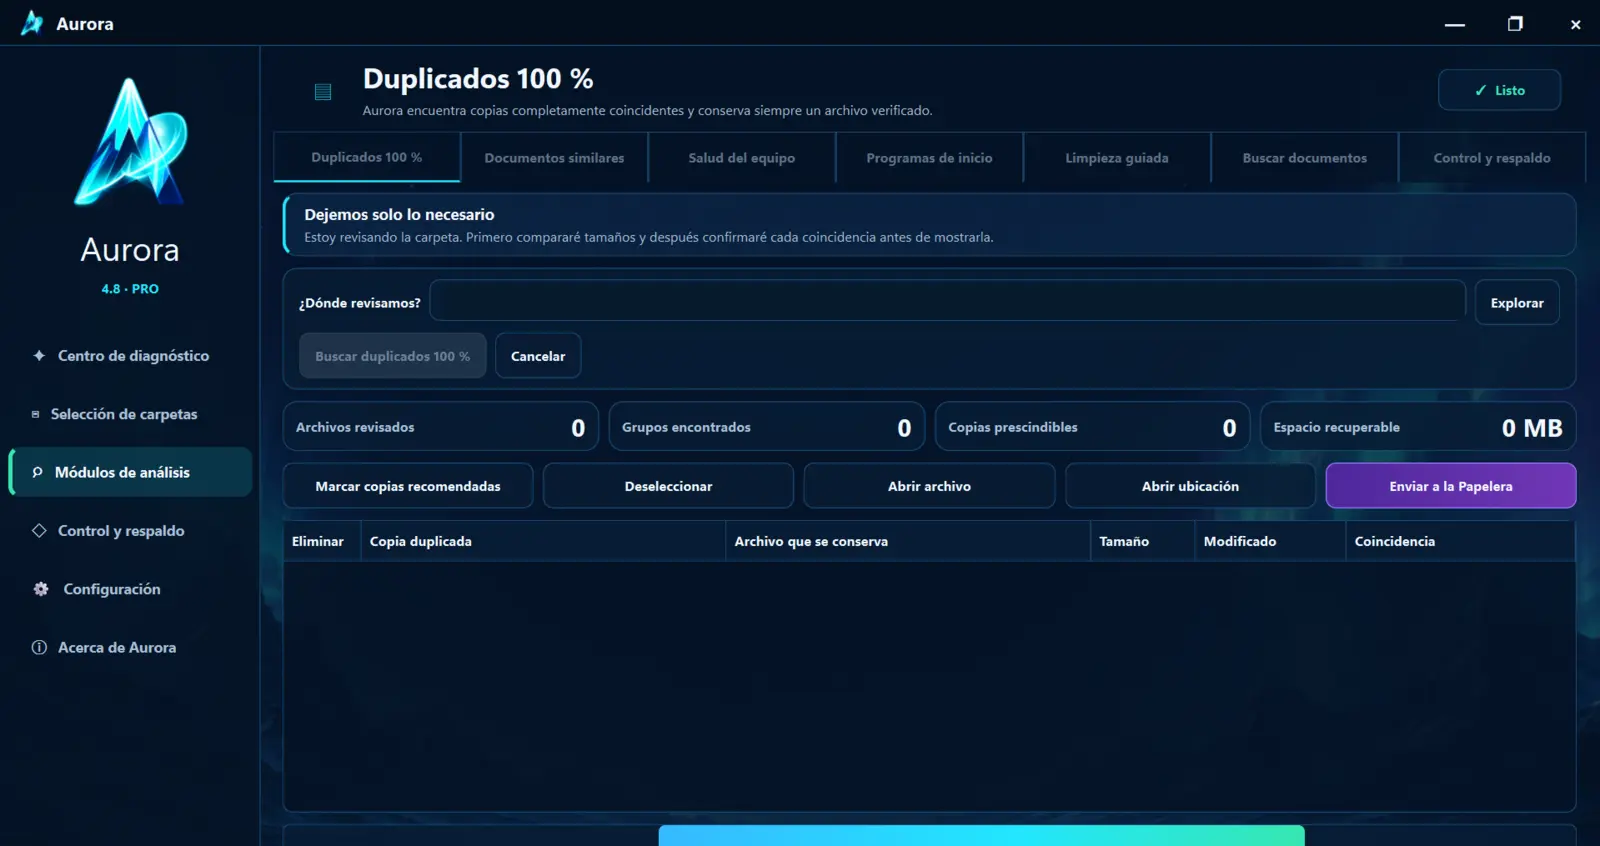Screen dimensions: 1600x846
Task: Click the Eliminar column header
Action: [x=322, y=541]
